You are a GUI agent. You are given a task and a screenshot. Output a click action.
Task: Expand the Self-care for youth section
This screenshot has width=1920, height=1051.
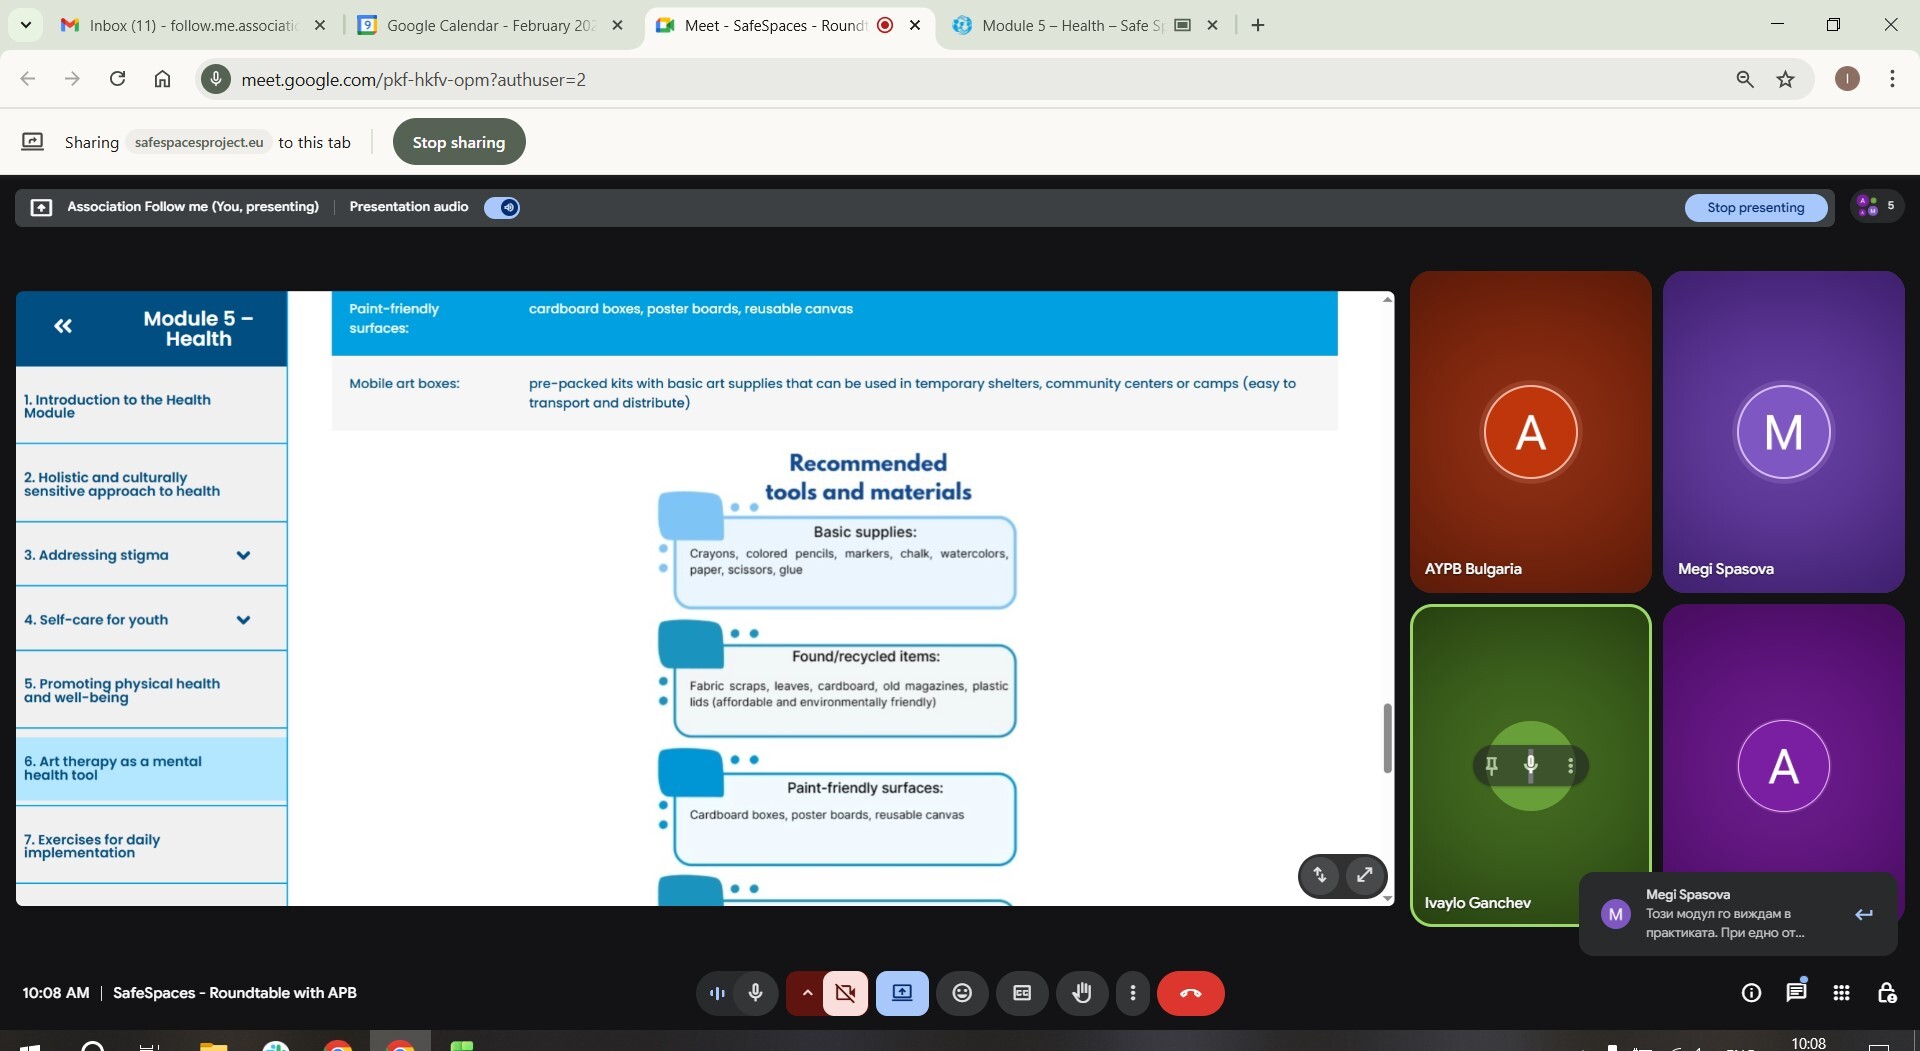click(x=243, y=620)
